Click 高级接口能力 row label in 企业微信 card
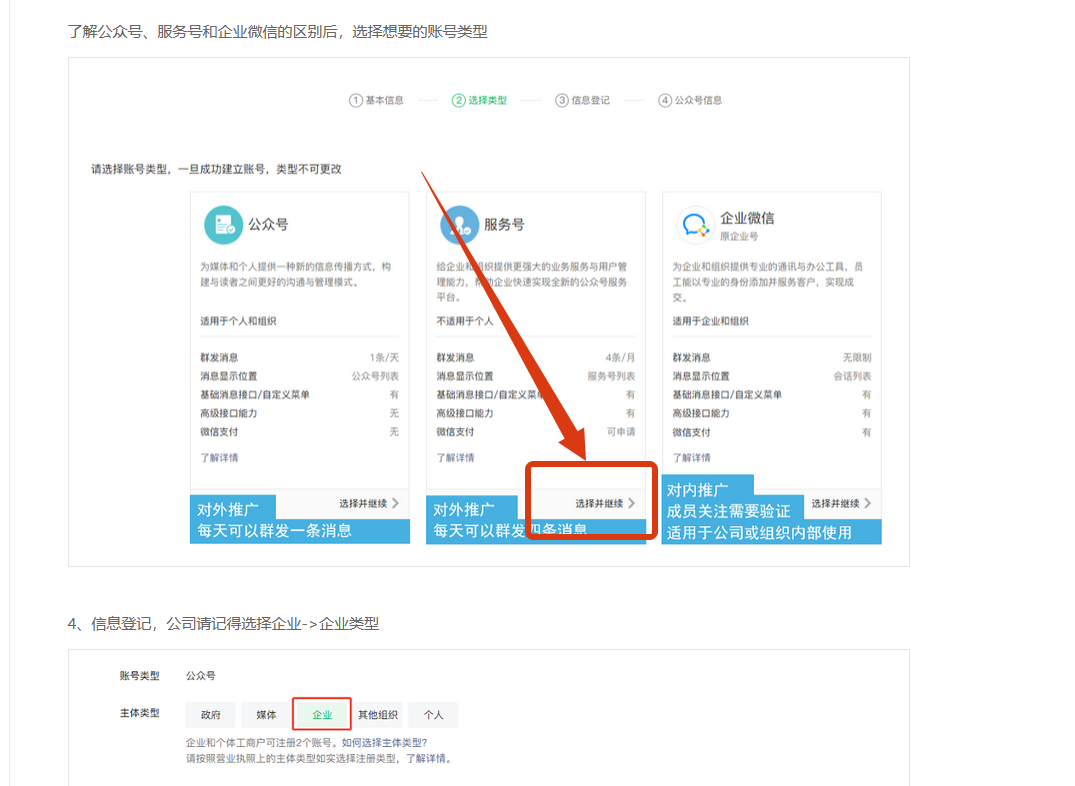Viewport: 1075px width, 786px height. pos(701,413)
